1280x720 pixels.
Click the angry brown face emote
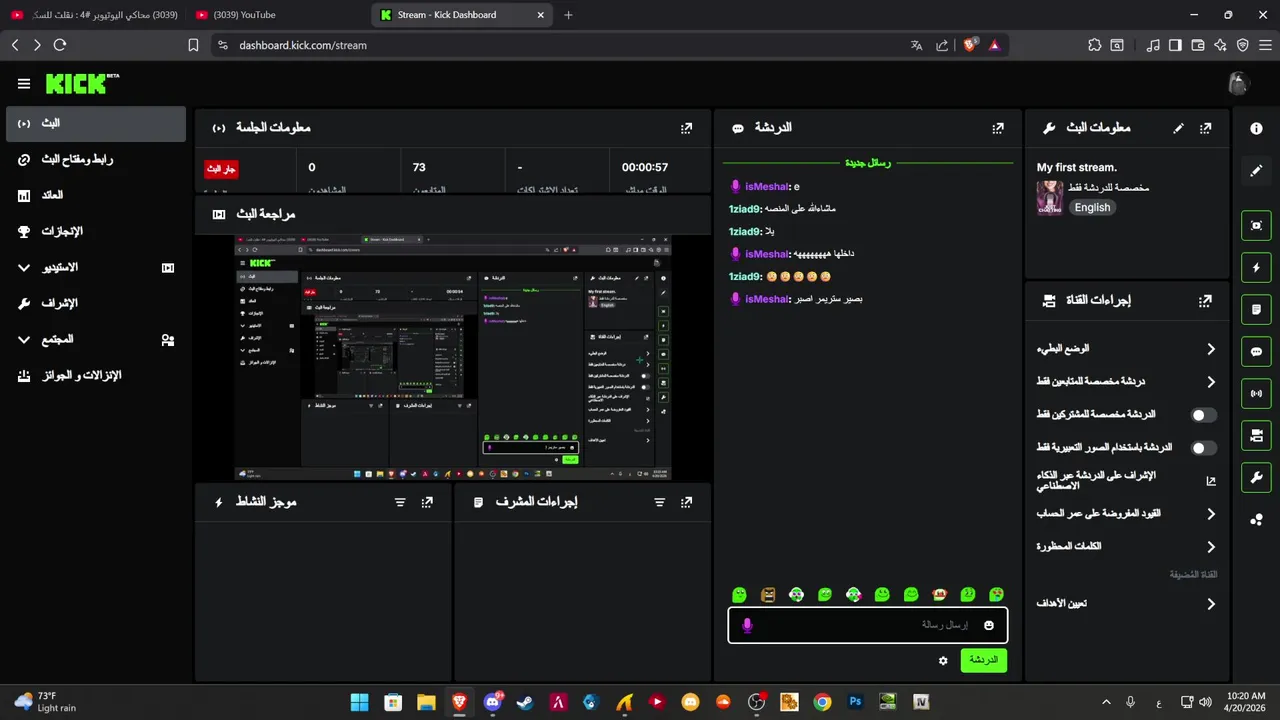pos(768,595)
